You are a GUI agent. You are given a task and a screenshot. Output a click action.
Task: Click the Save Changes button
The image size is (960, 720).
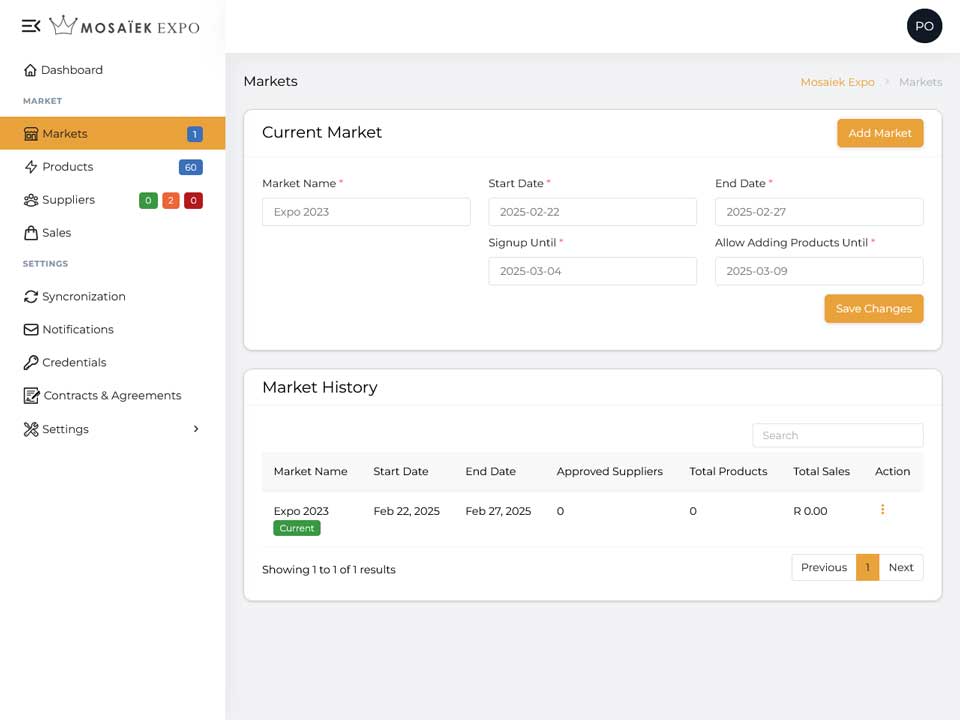coord(874,309)
